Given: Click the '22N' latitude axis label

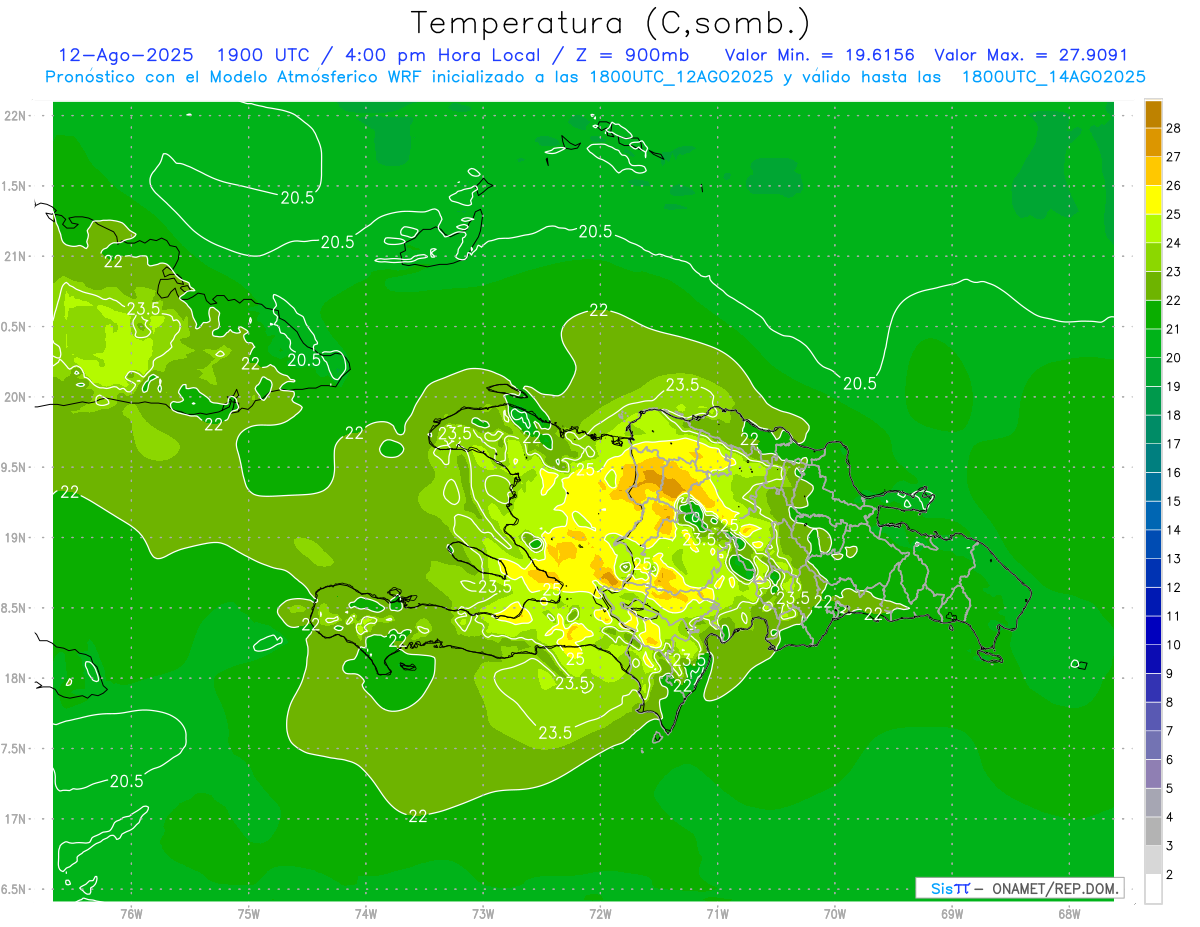Looking at the screenshot, I should tap(17, 115).
